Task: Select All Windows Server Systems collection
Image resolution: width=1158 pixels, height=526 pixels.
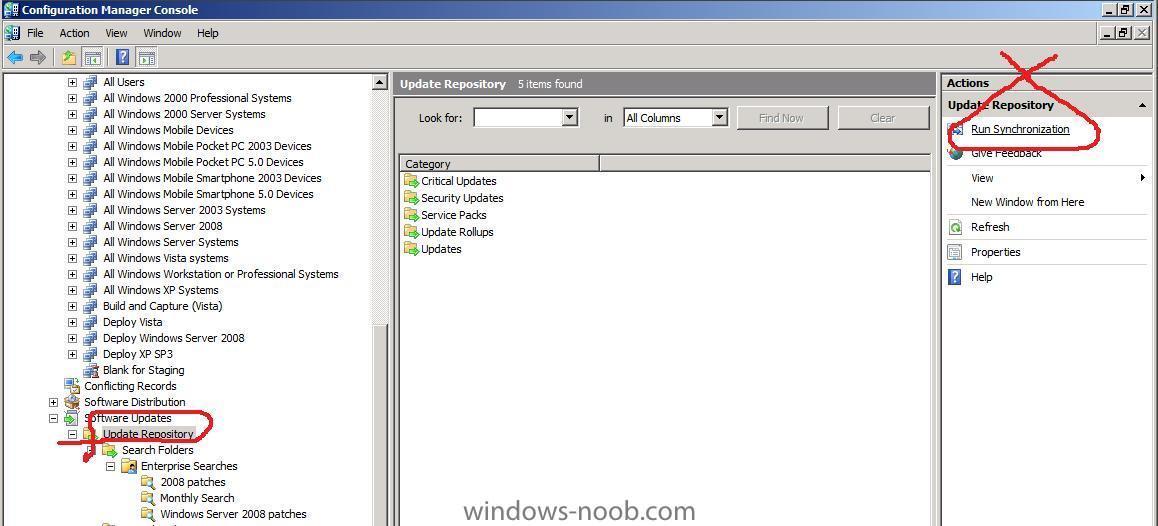Action: (171, 242)
